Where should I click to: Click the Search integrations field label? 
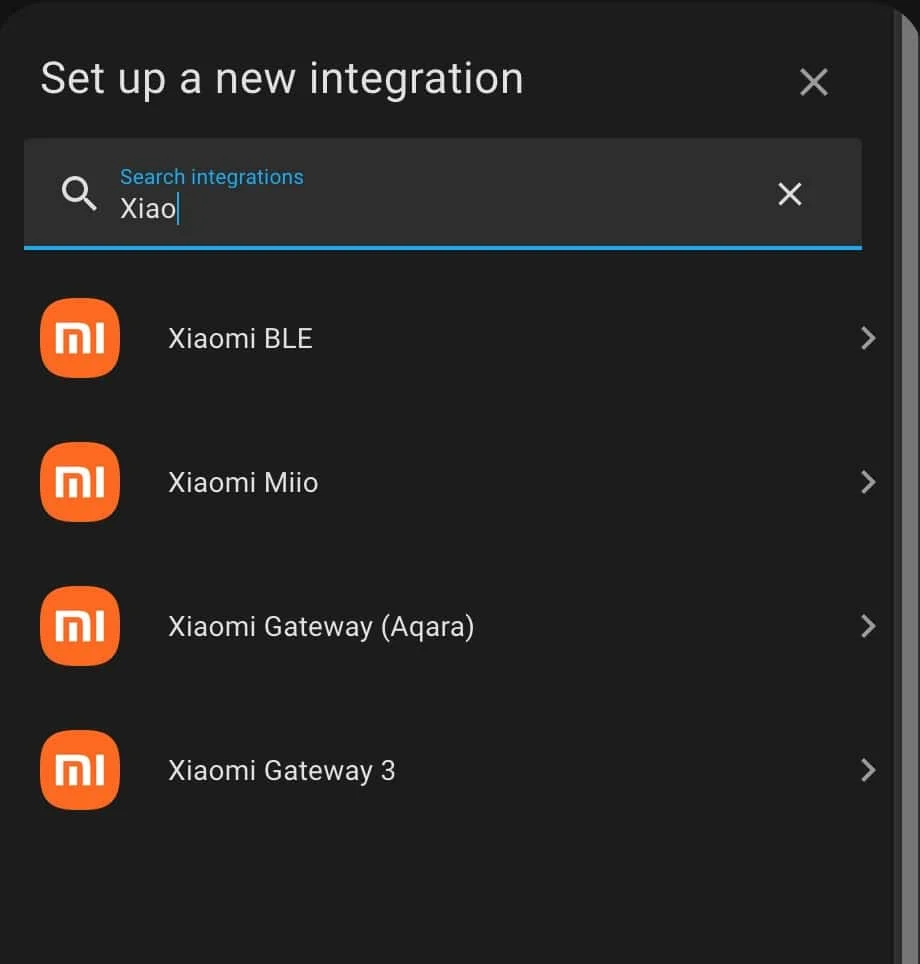point(211,177)
